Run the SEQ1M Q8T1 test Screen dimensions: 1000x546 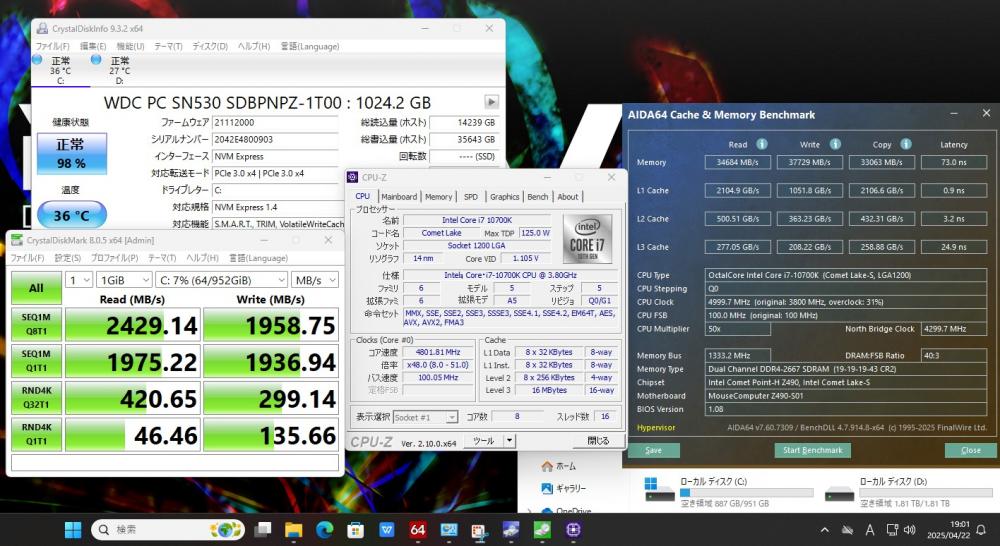pos(36,324)
